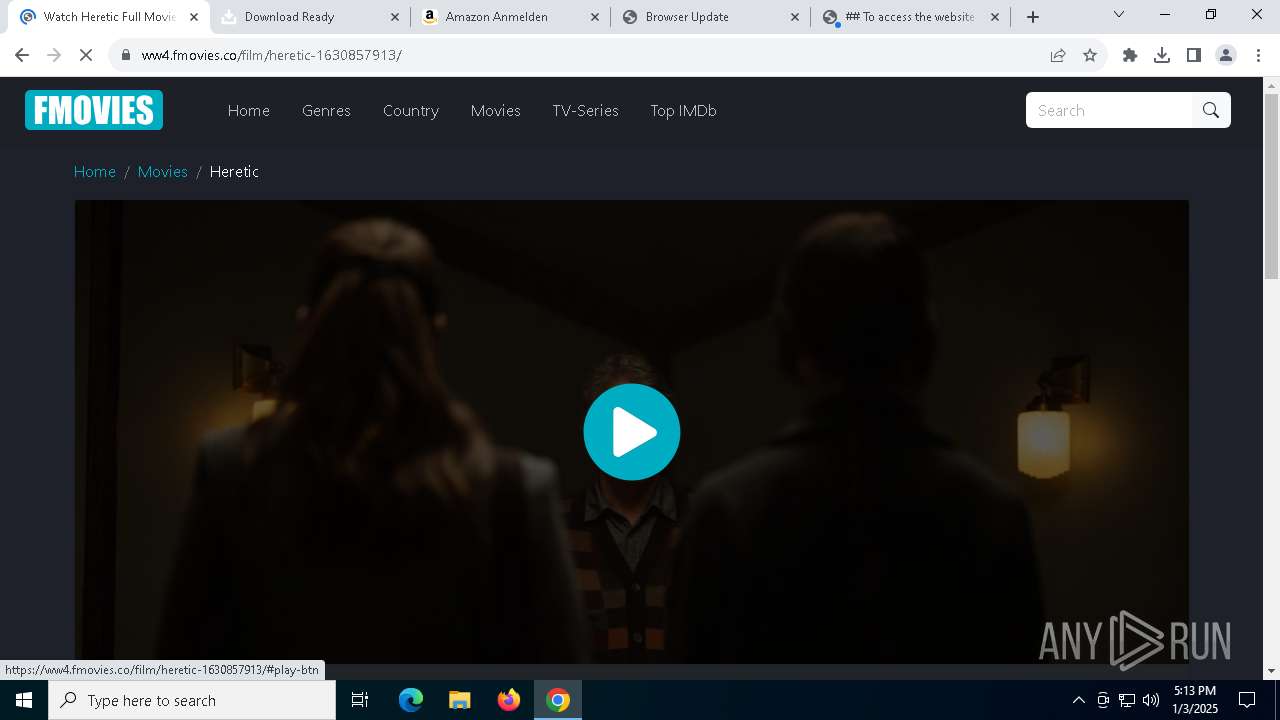Open the Top IMDb page

(683, 110)
